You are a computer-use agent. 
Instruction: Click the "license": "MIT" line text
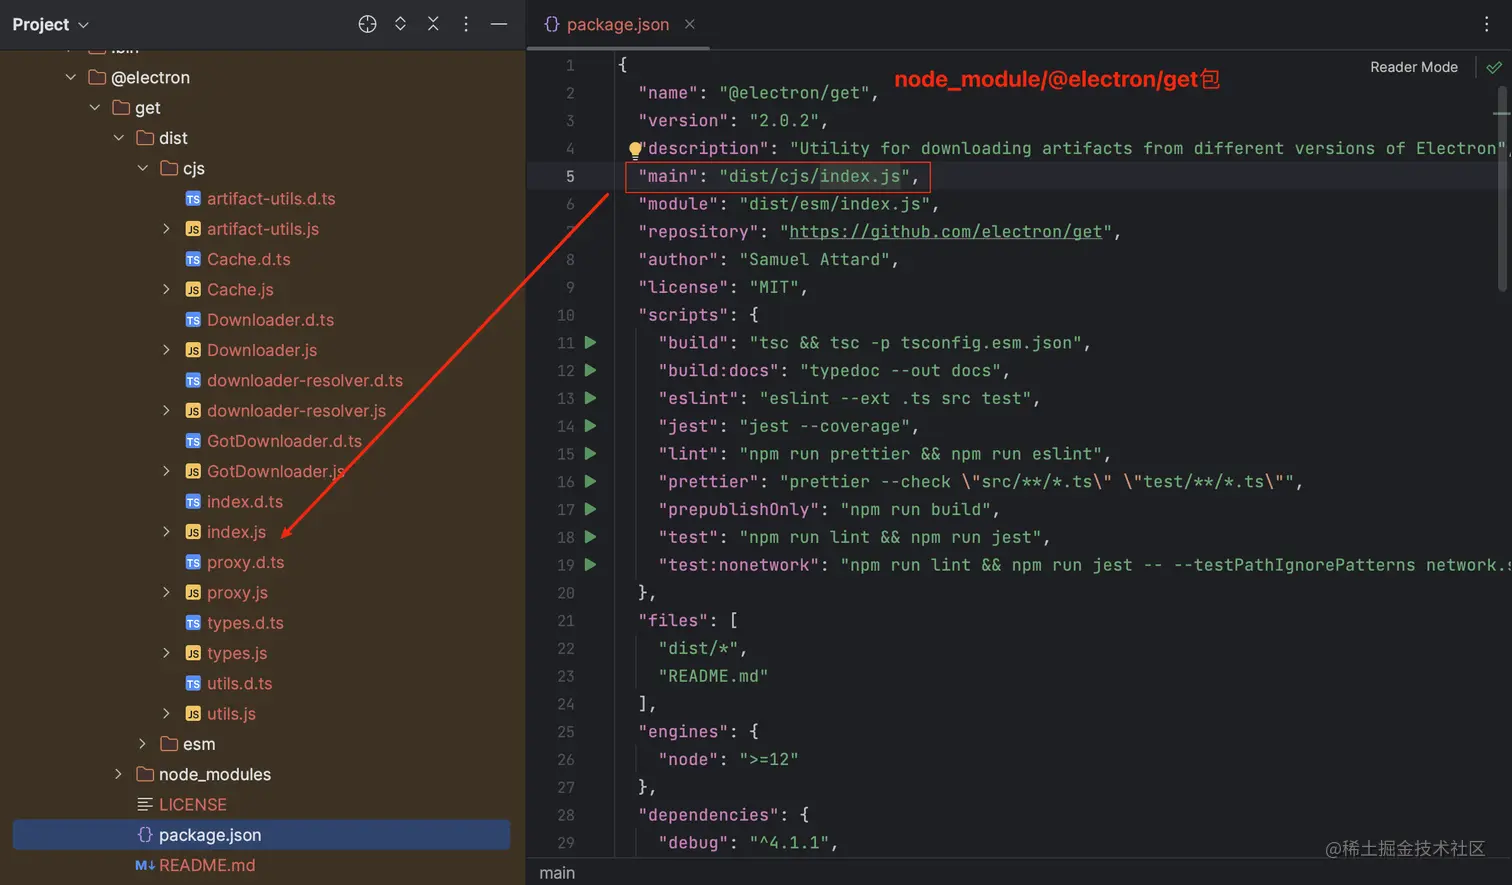723,287
